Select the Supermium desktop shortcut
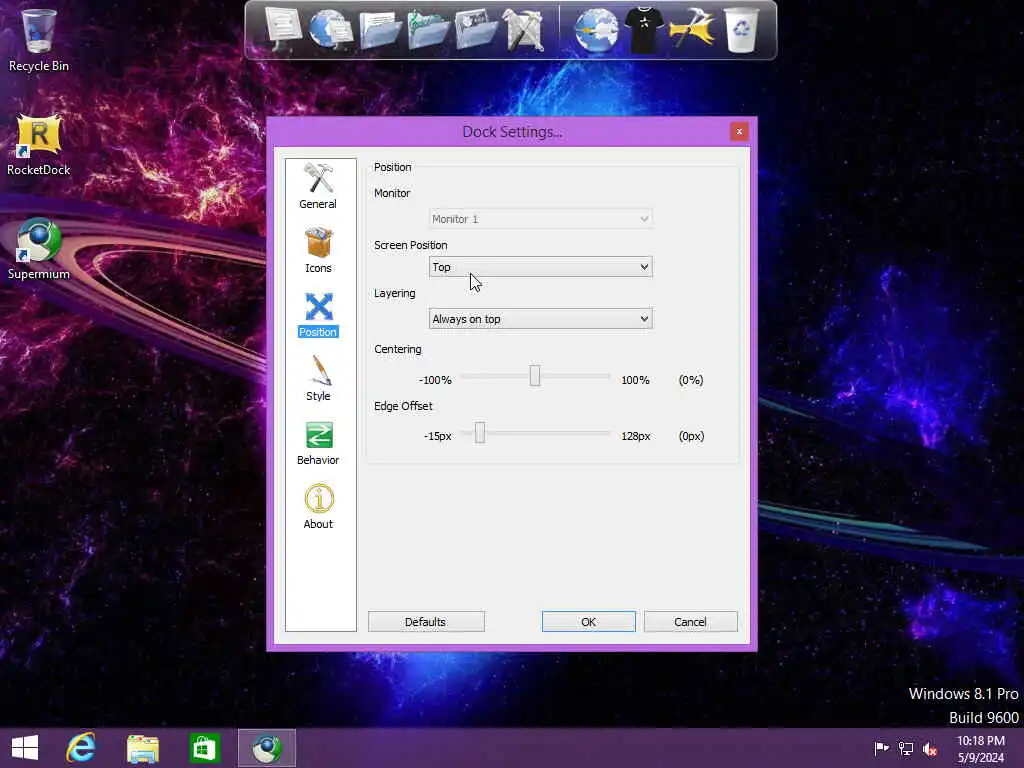This screenshot has height=768, width=1024. click(39, 249)
